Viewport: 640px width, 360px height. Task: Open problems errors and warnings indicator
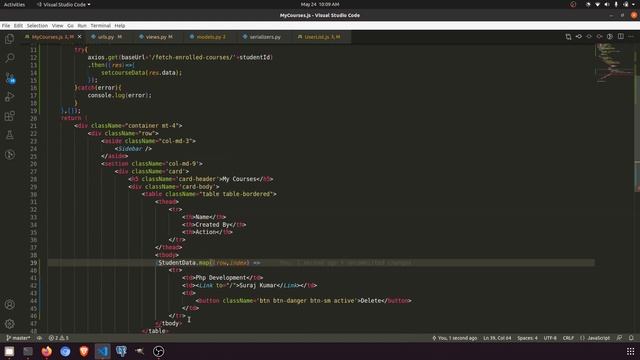pyautogui.click(x=59, y=338)
